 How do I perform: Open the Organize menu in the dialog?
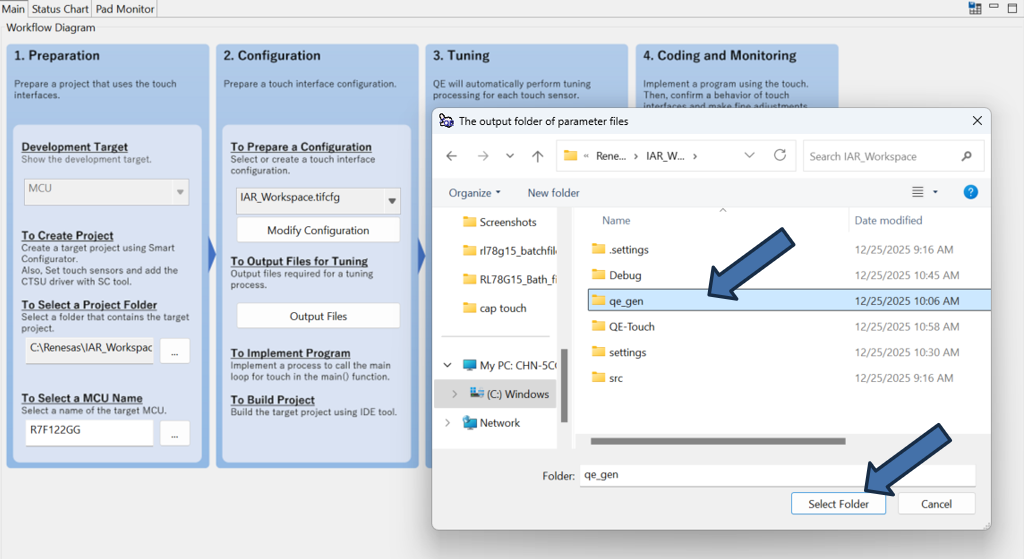click(x=474, y=192)
